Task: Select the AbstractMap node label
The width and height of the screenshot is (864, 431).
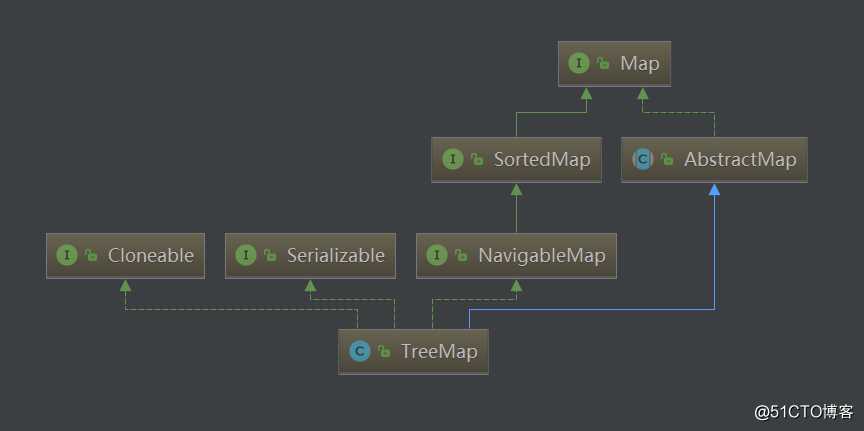Action: click(740, 160)
